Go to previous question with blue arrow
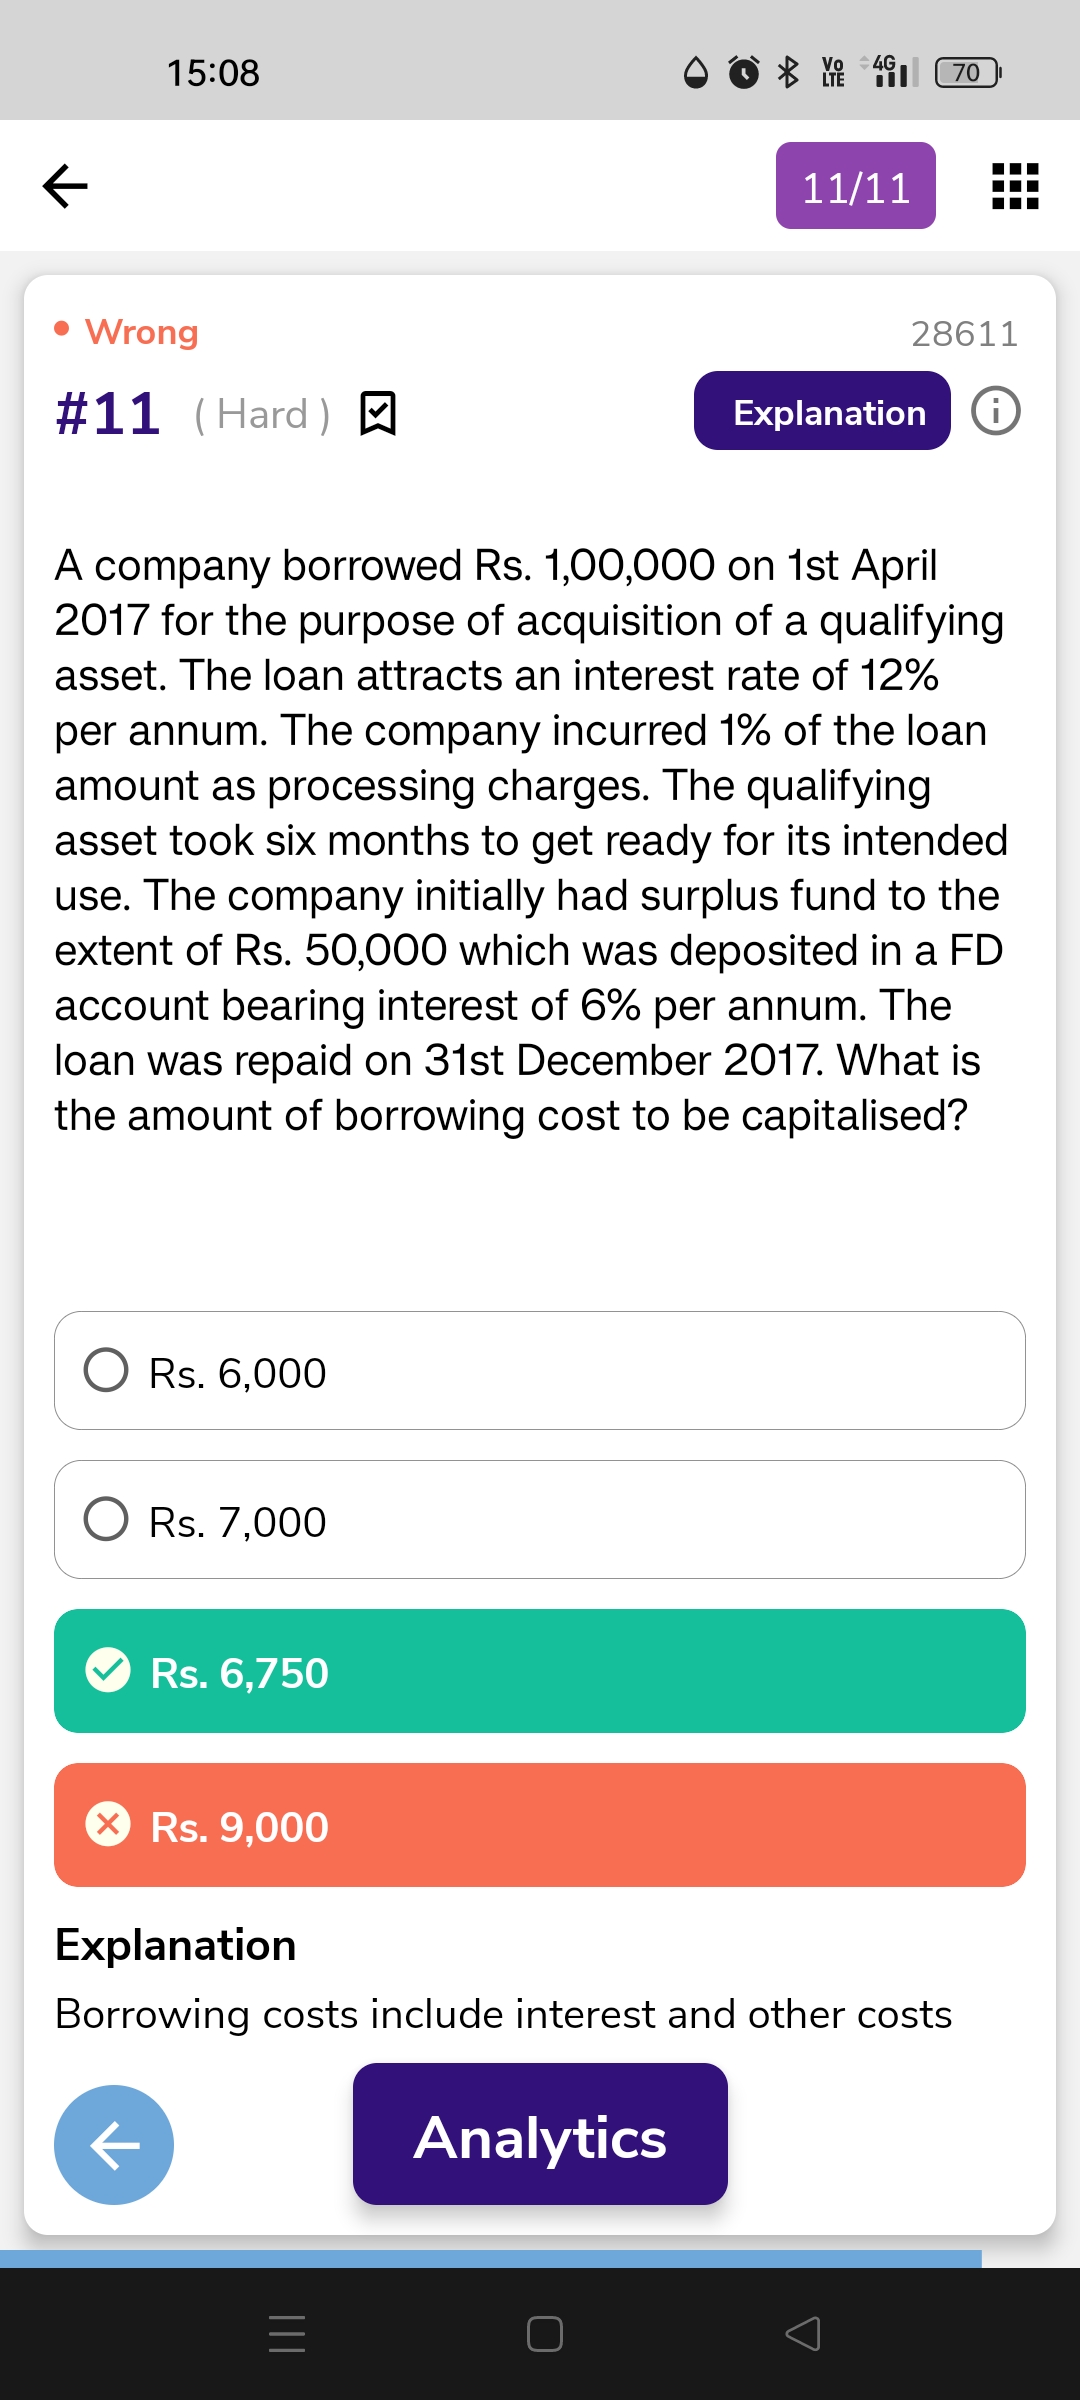Image resolution: width=1080 pixels, height=2400 pixels. pyautogui.click(x=114, y=2144)
